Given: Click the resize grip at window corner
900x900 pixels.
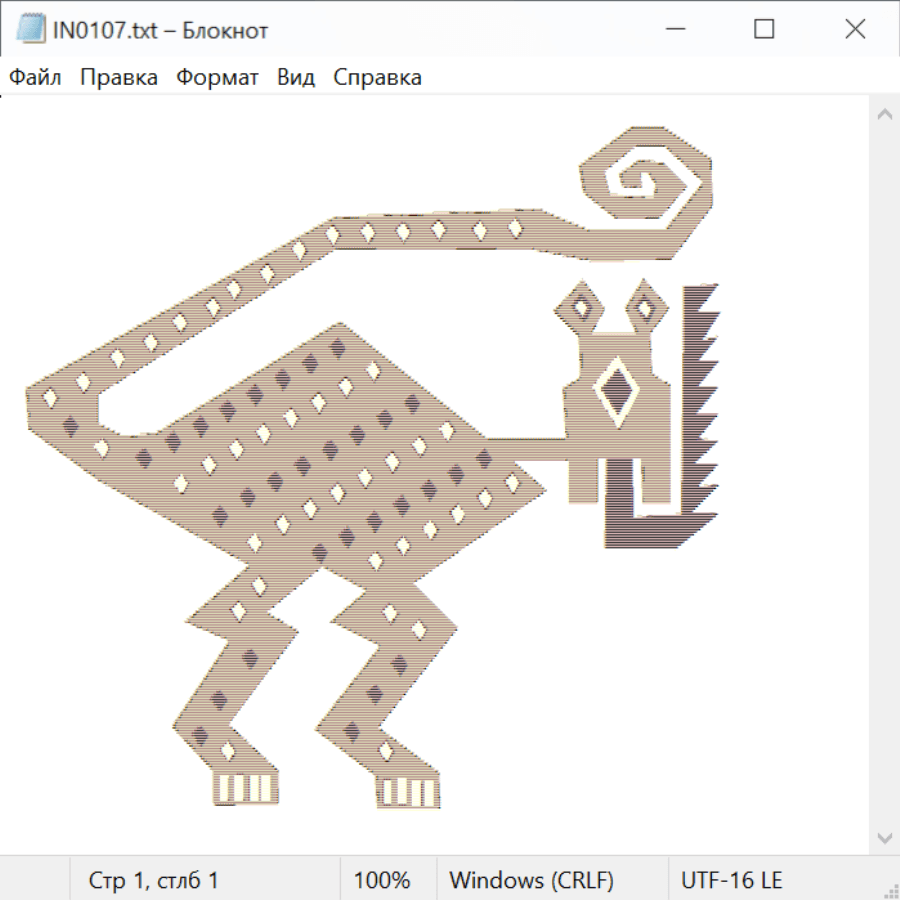Looking at the screenshot, I should point(890,890).
